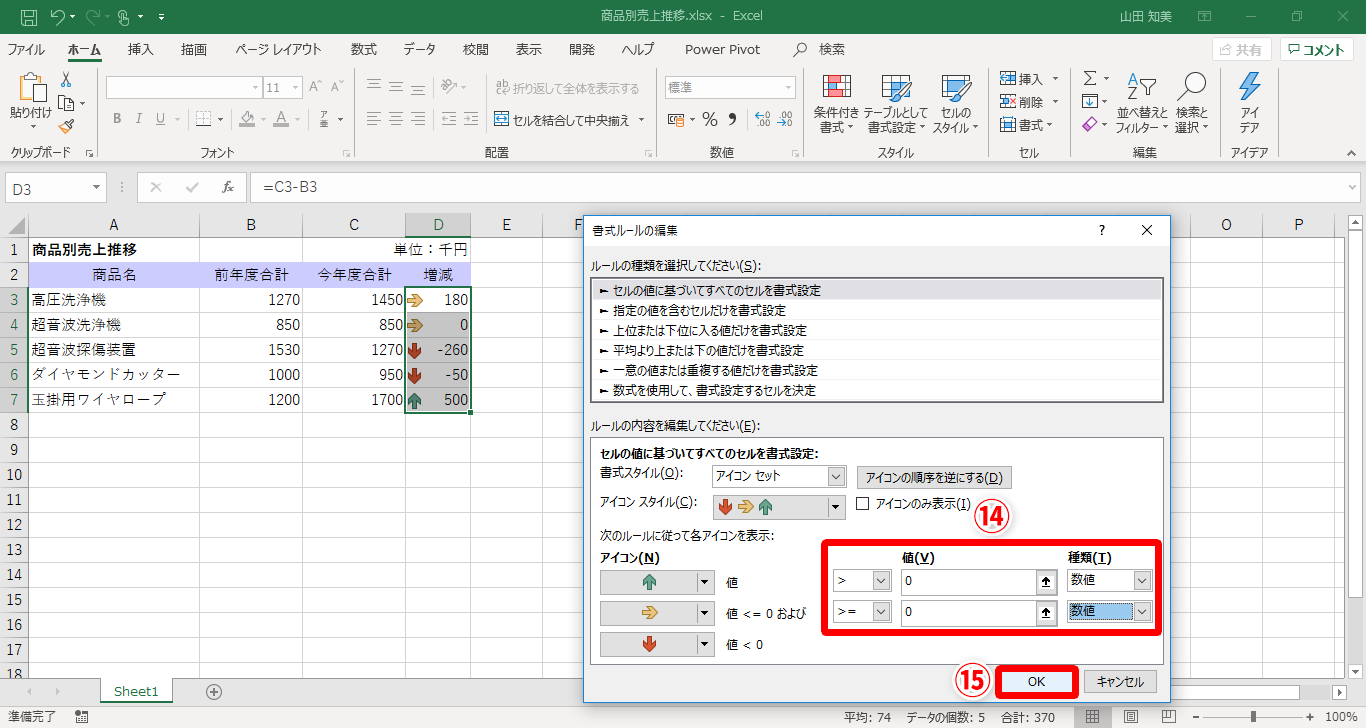Viewport: 1366px width, 728px height.
Task: Save the workbook using the floppy disk icon
Action: coord(29,17)
